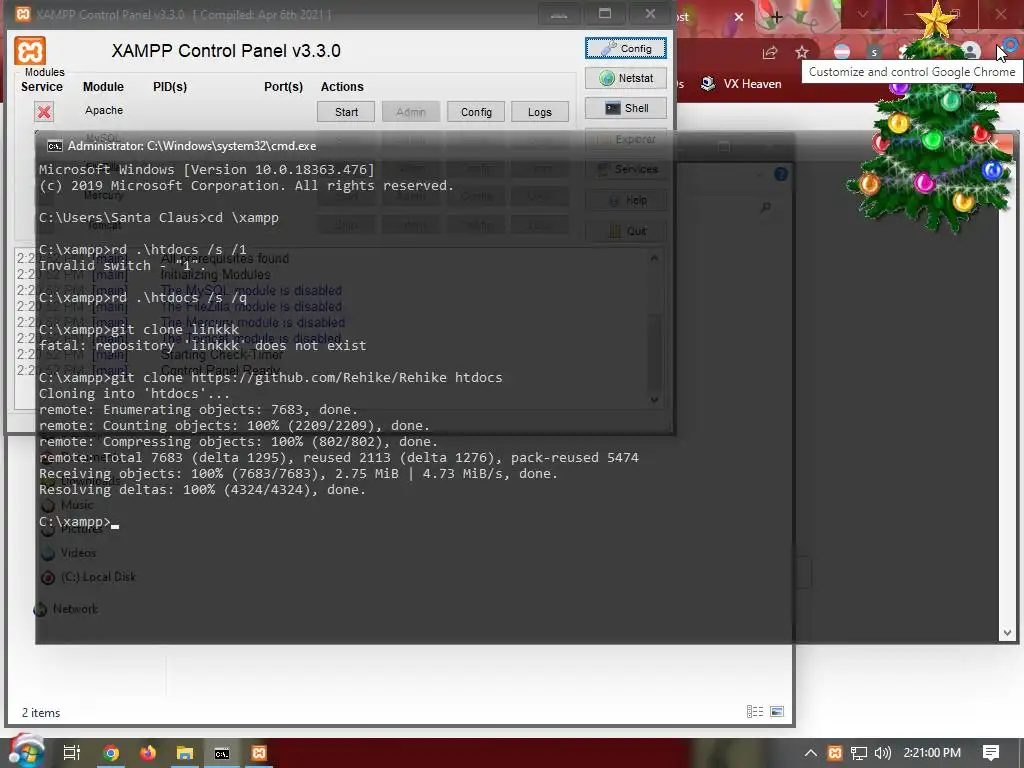
Task: Launch the XAMPP Shell button
Action: pos(626,108)
